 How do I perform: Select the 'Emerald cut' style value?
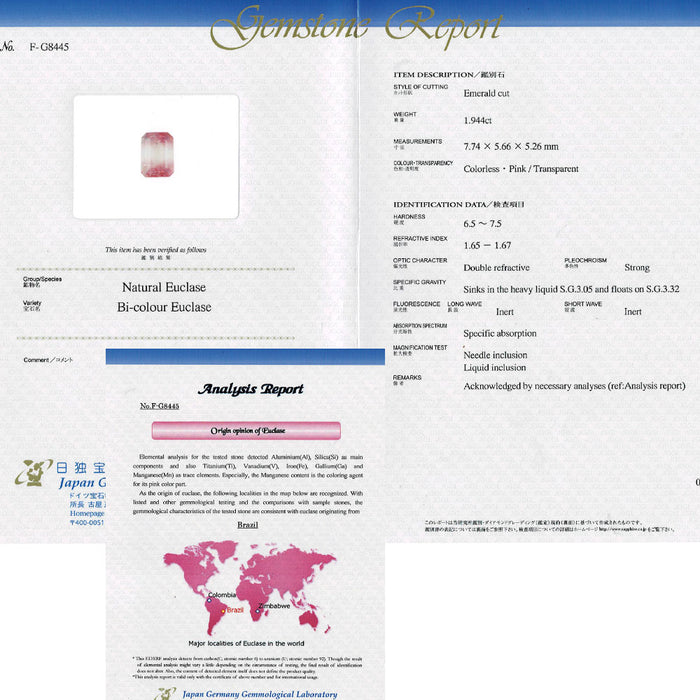click(x=489, y=94)
